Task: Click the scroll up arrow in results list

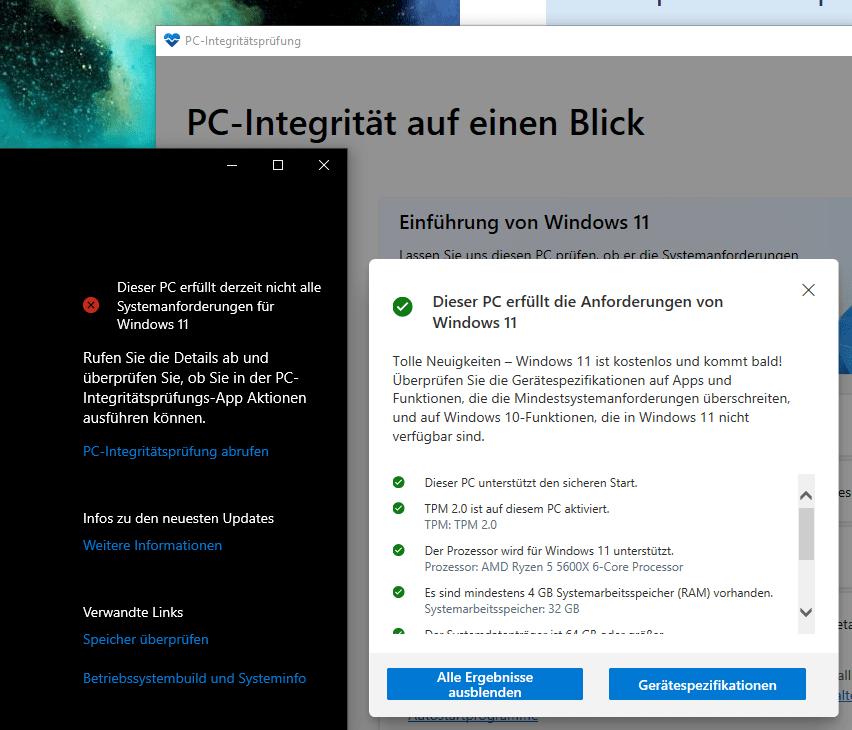Action: click(806, 495)
